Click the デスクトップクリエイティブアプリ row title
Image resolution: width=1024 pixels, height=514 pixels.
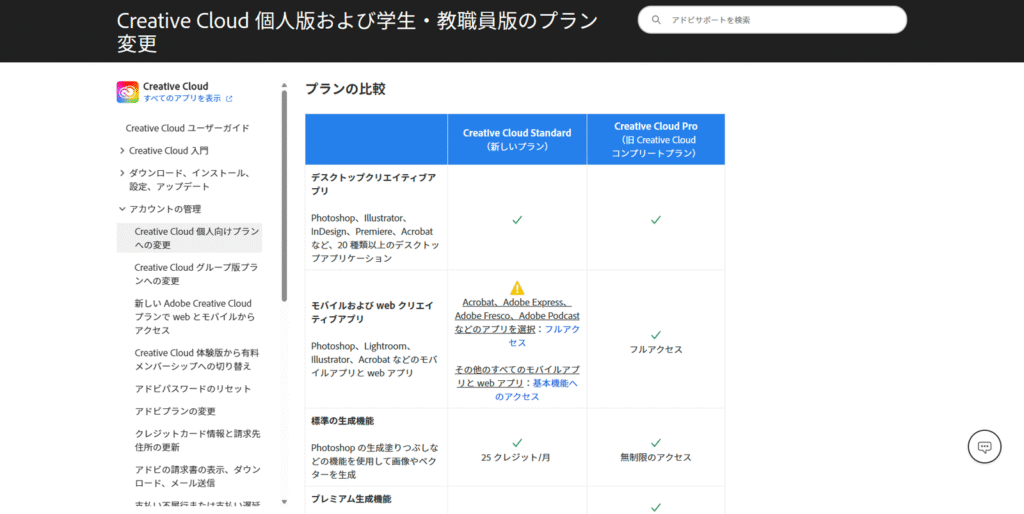click(x=374, y=184)
